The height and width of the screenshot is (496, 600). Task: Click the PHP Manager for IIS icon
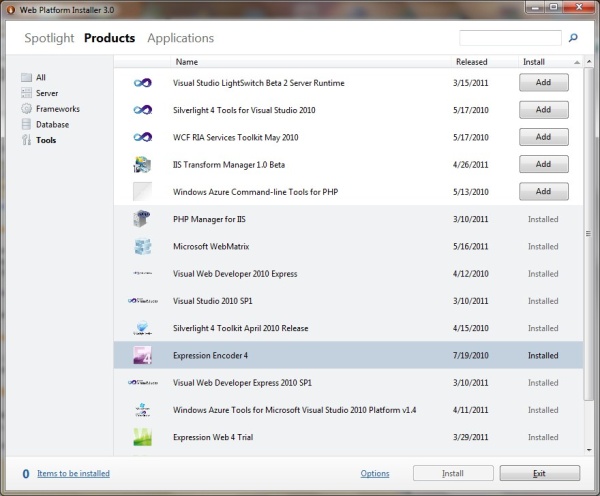point(142,219)
